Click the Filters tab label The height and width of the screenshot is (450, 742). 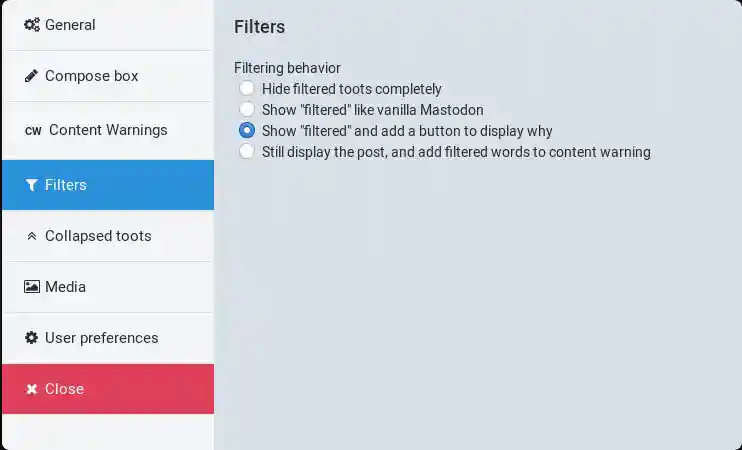coord(66,185)
